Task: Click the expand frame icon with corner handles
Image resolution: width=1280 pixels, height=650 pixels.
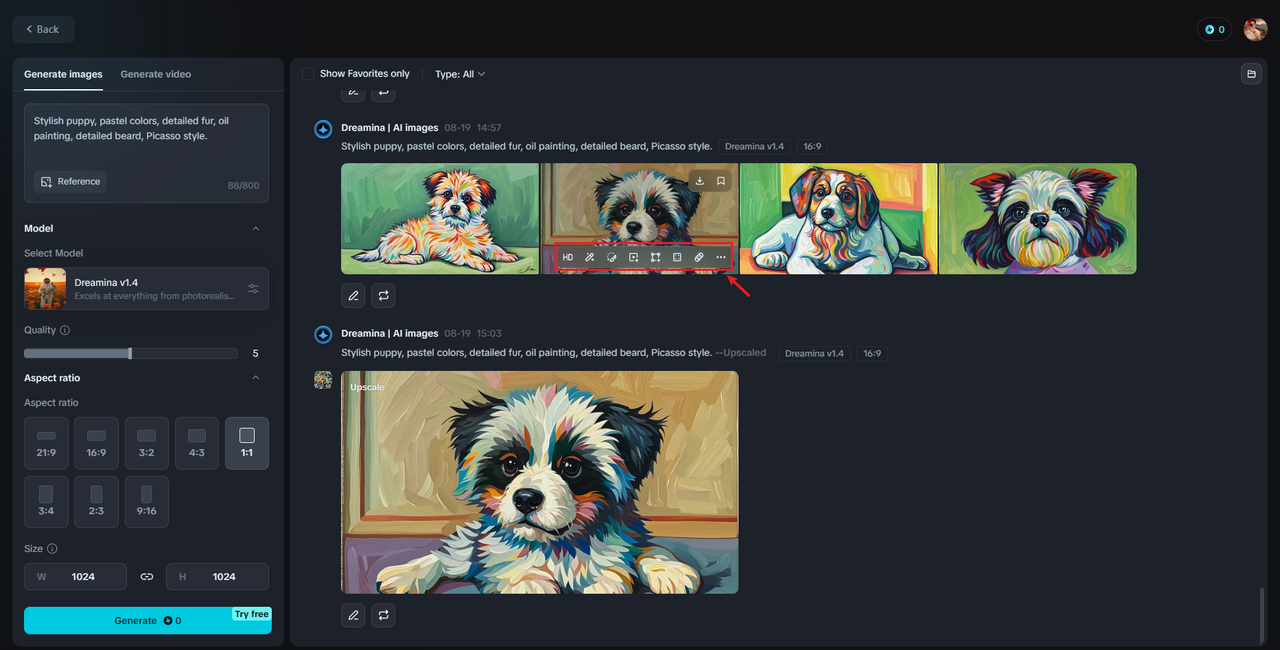Action: click(x=656, y=257)
